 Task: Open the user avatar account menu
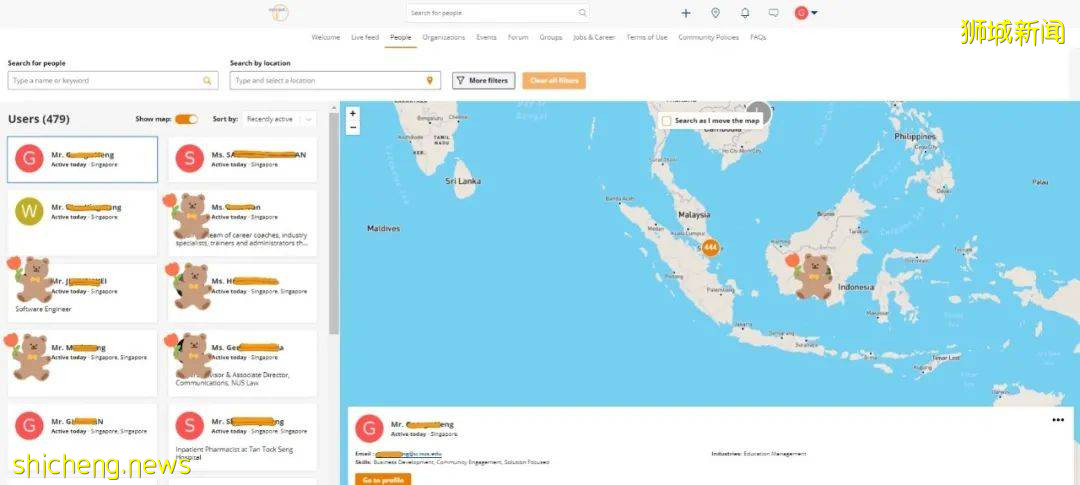click(x=805, y=13)
